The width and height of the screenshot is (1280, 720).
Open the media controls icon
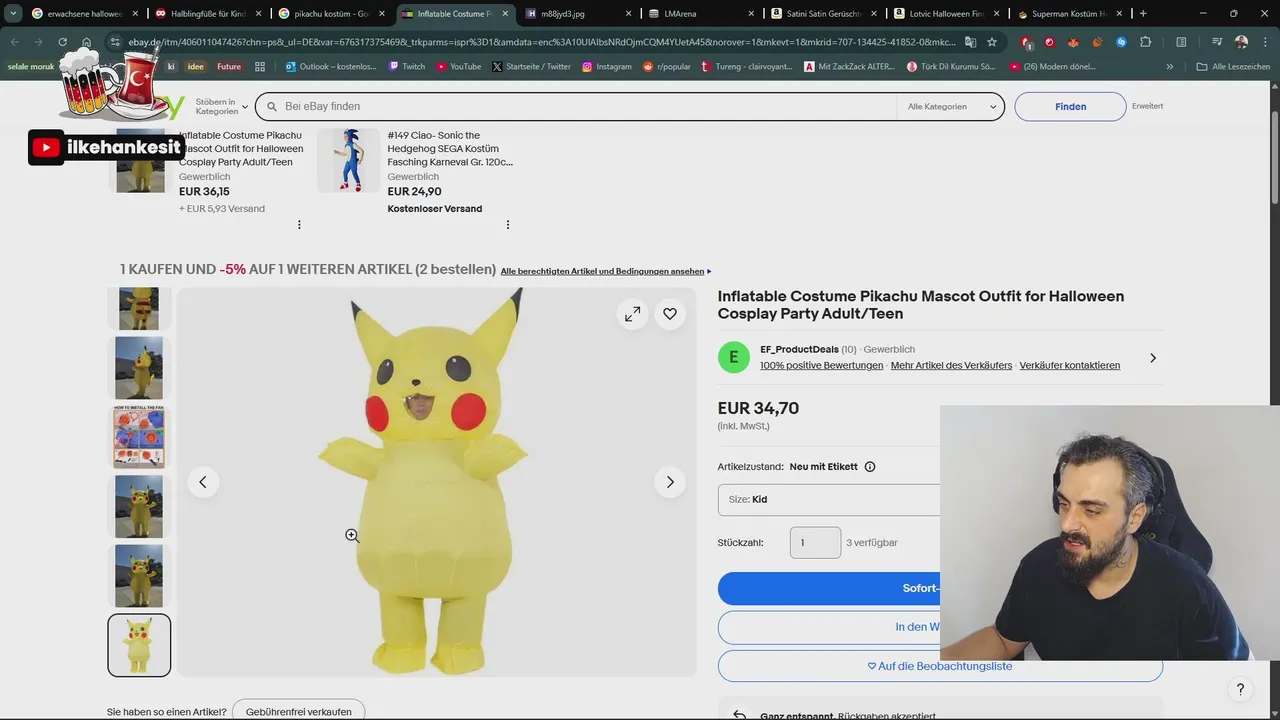tap(1217, 42)
